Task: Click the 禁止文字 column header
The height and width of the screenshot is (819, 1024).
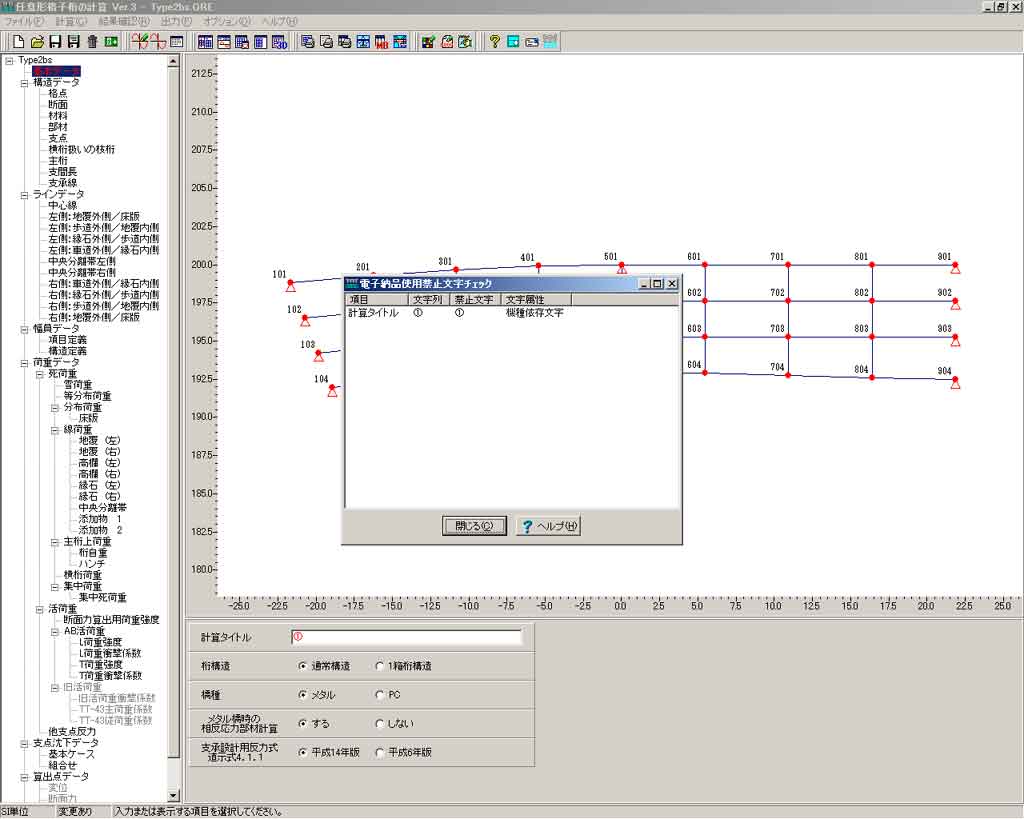Action: click(x=475, y=300)
